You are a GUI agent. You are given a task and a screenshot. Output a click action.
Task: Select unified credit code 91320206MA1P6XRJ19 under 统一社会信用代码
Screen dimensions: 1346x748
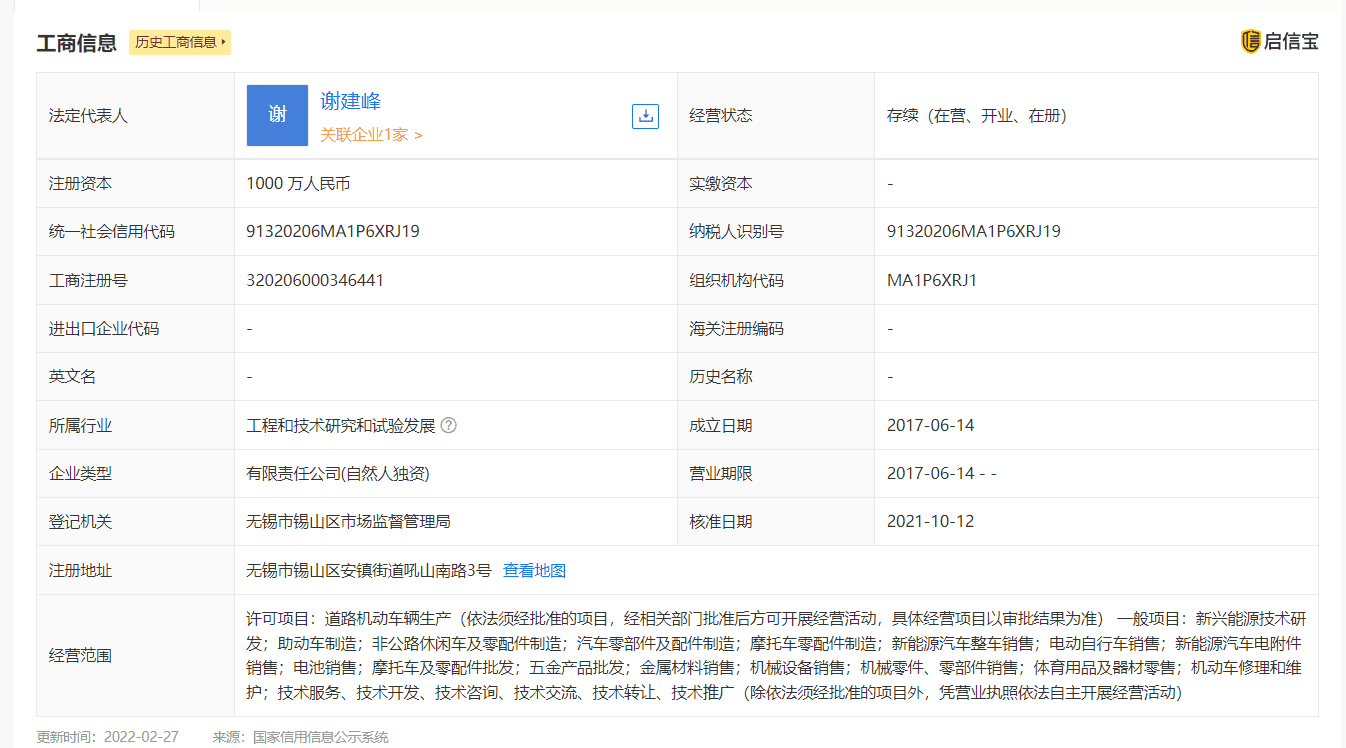click(333, 231)
